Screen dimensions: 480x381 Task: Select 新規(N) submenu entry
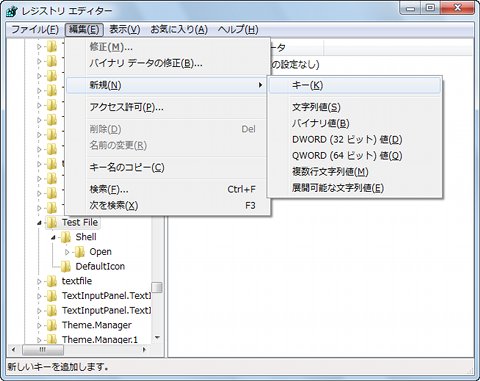click(x=168, y=85)
